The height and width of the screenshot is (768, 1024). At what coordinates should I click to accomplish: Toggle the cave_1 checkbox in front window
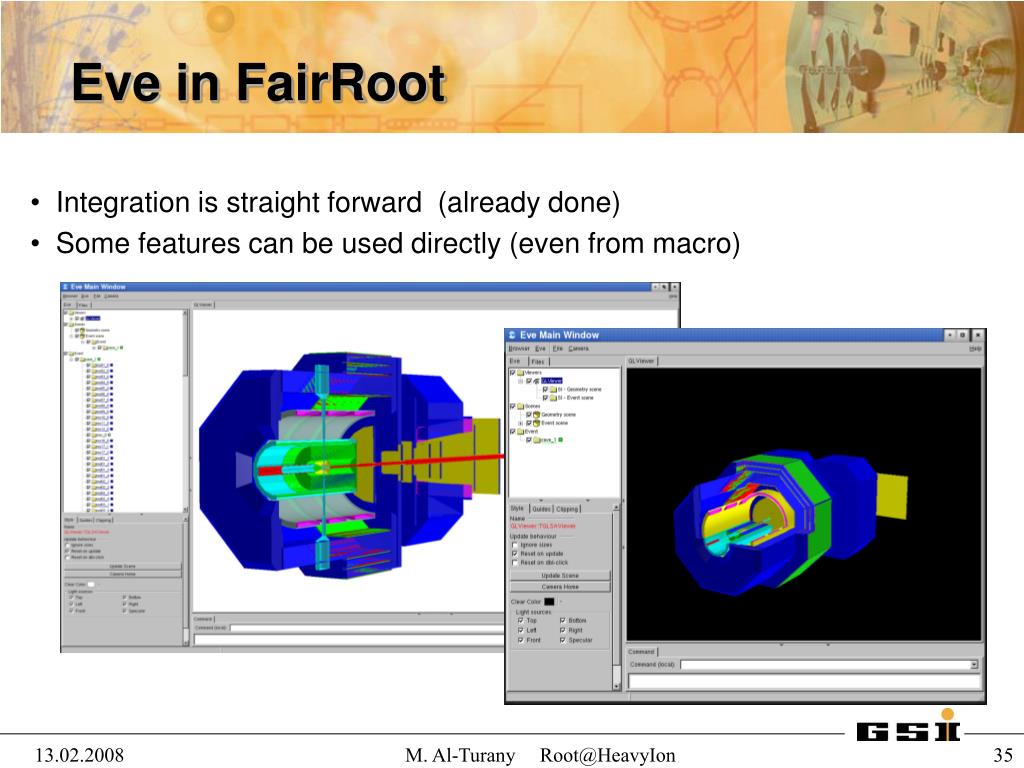click(529, 440)
